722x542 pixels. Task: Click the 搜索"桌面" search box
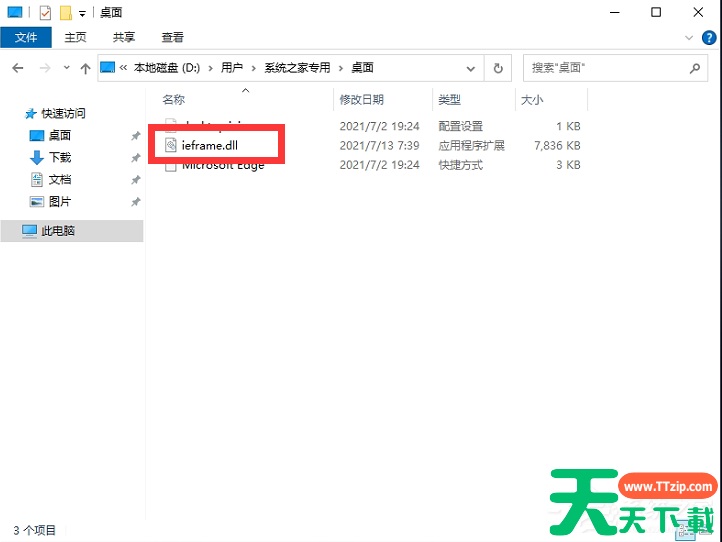[600, 68]
